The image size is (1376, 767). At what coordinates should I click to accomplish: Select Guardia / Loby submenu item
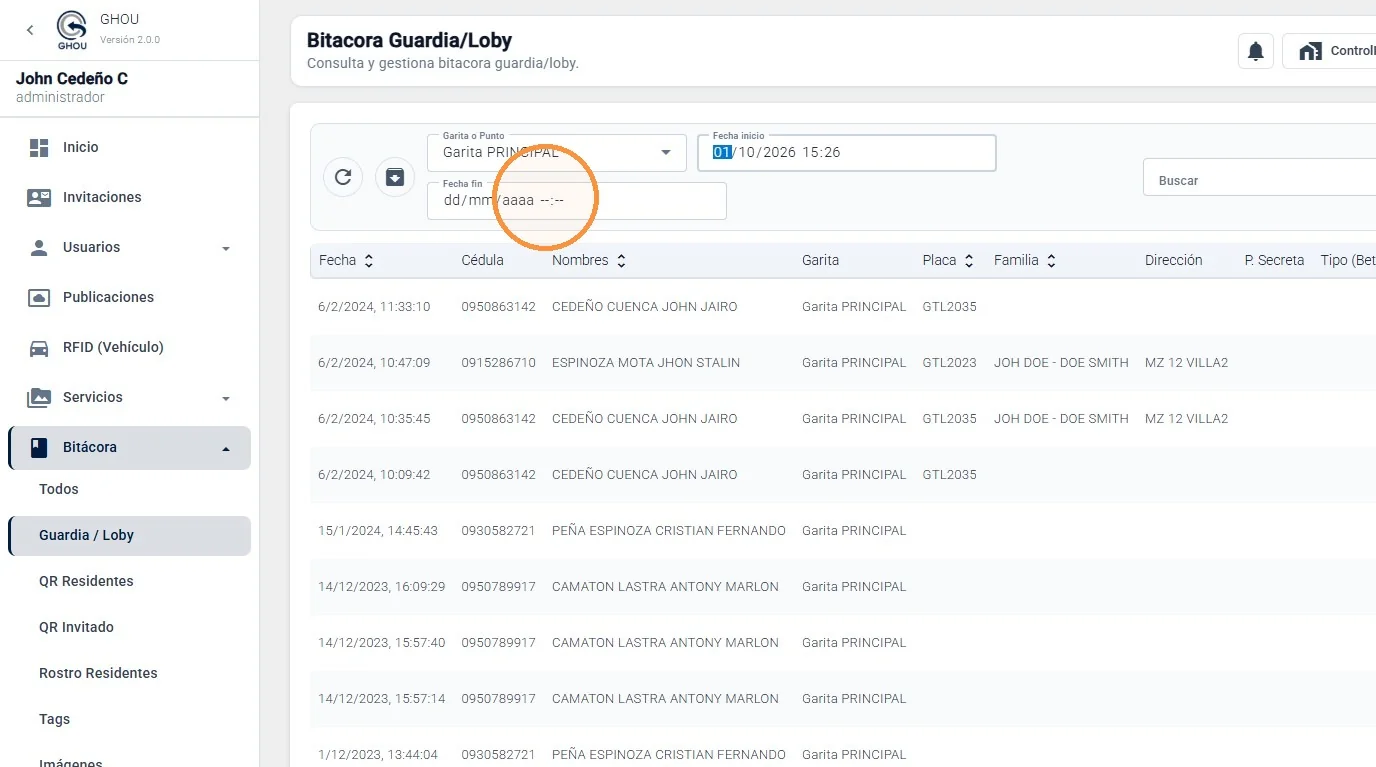pyautogui.click(x=129, y=535)
